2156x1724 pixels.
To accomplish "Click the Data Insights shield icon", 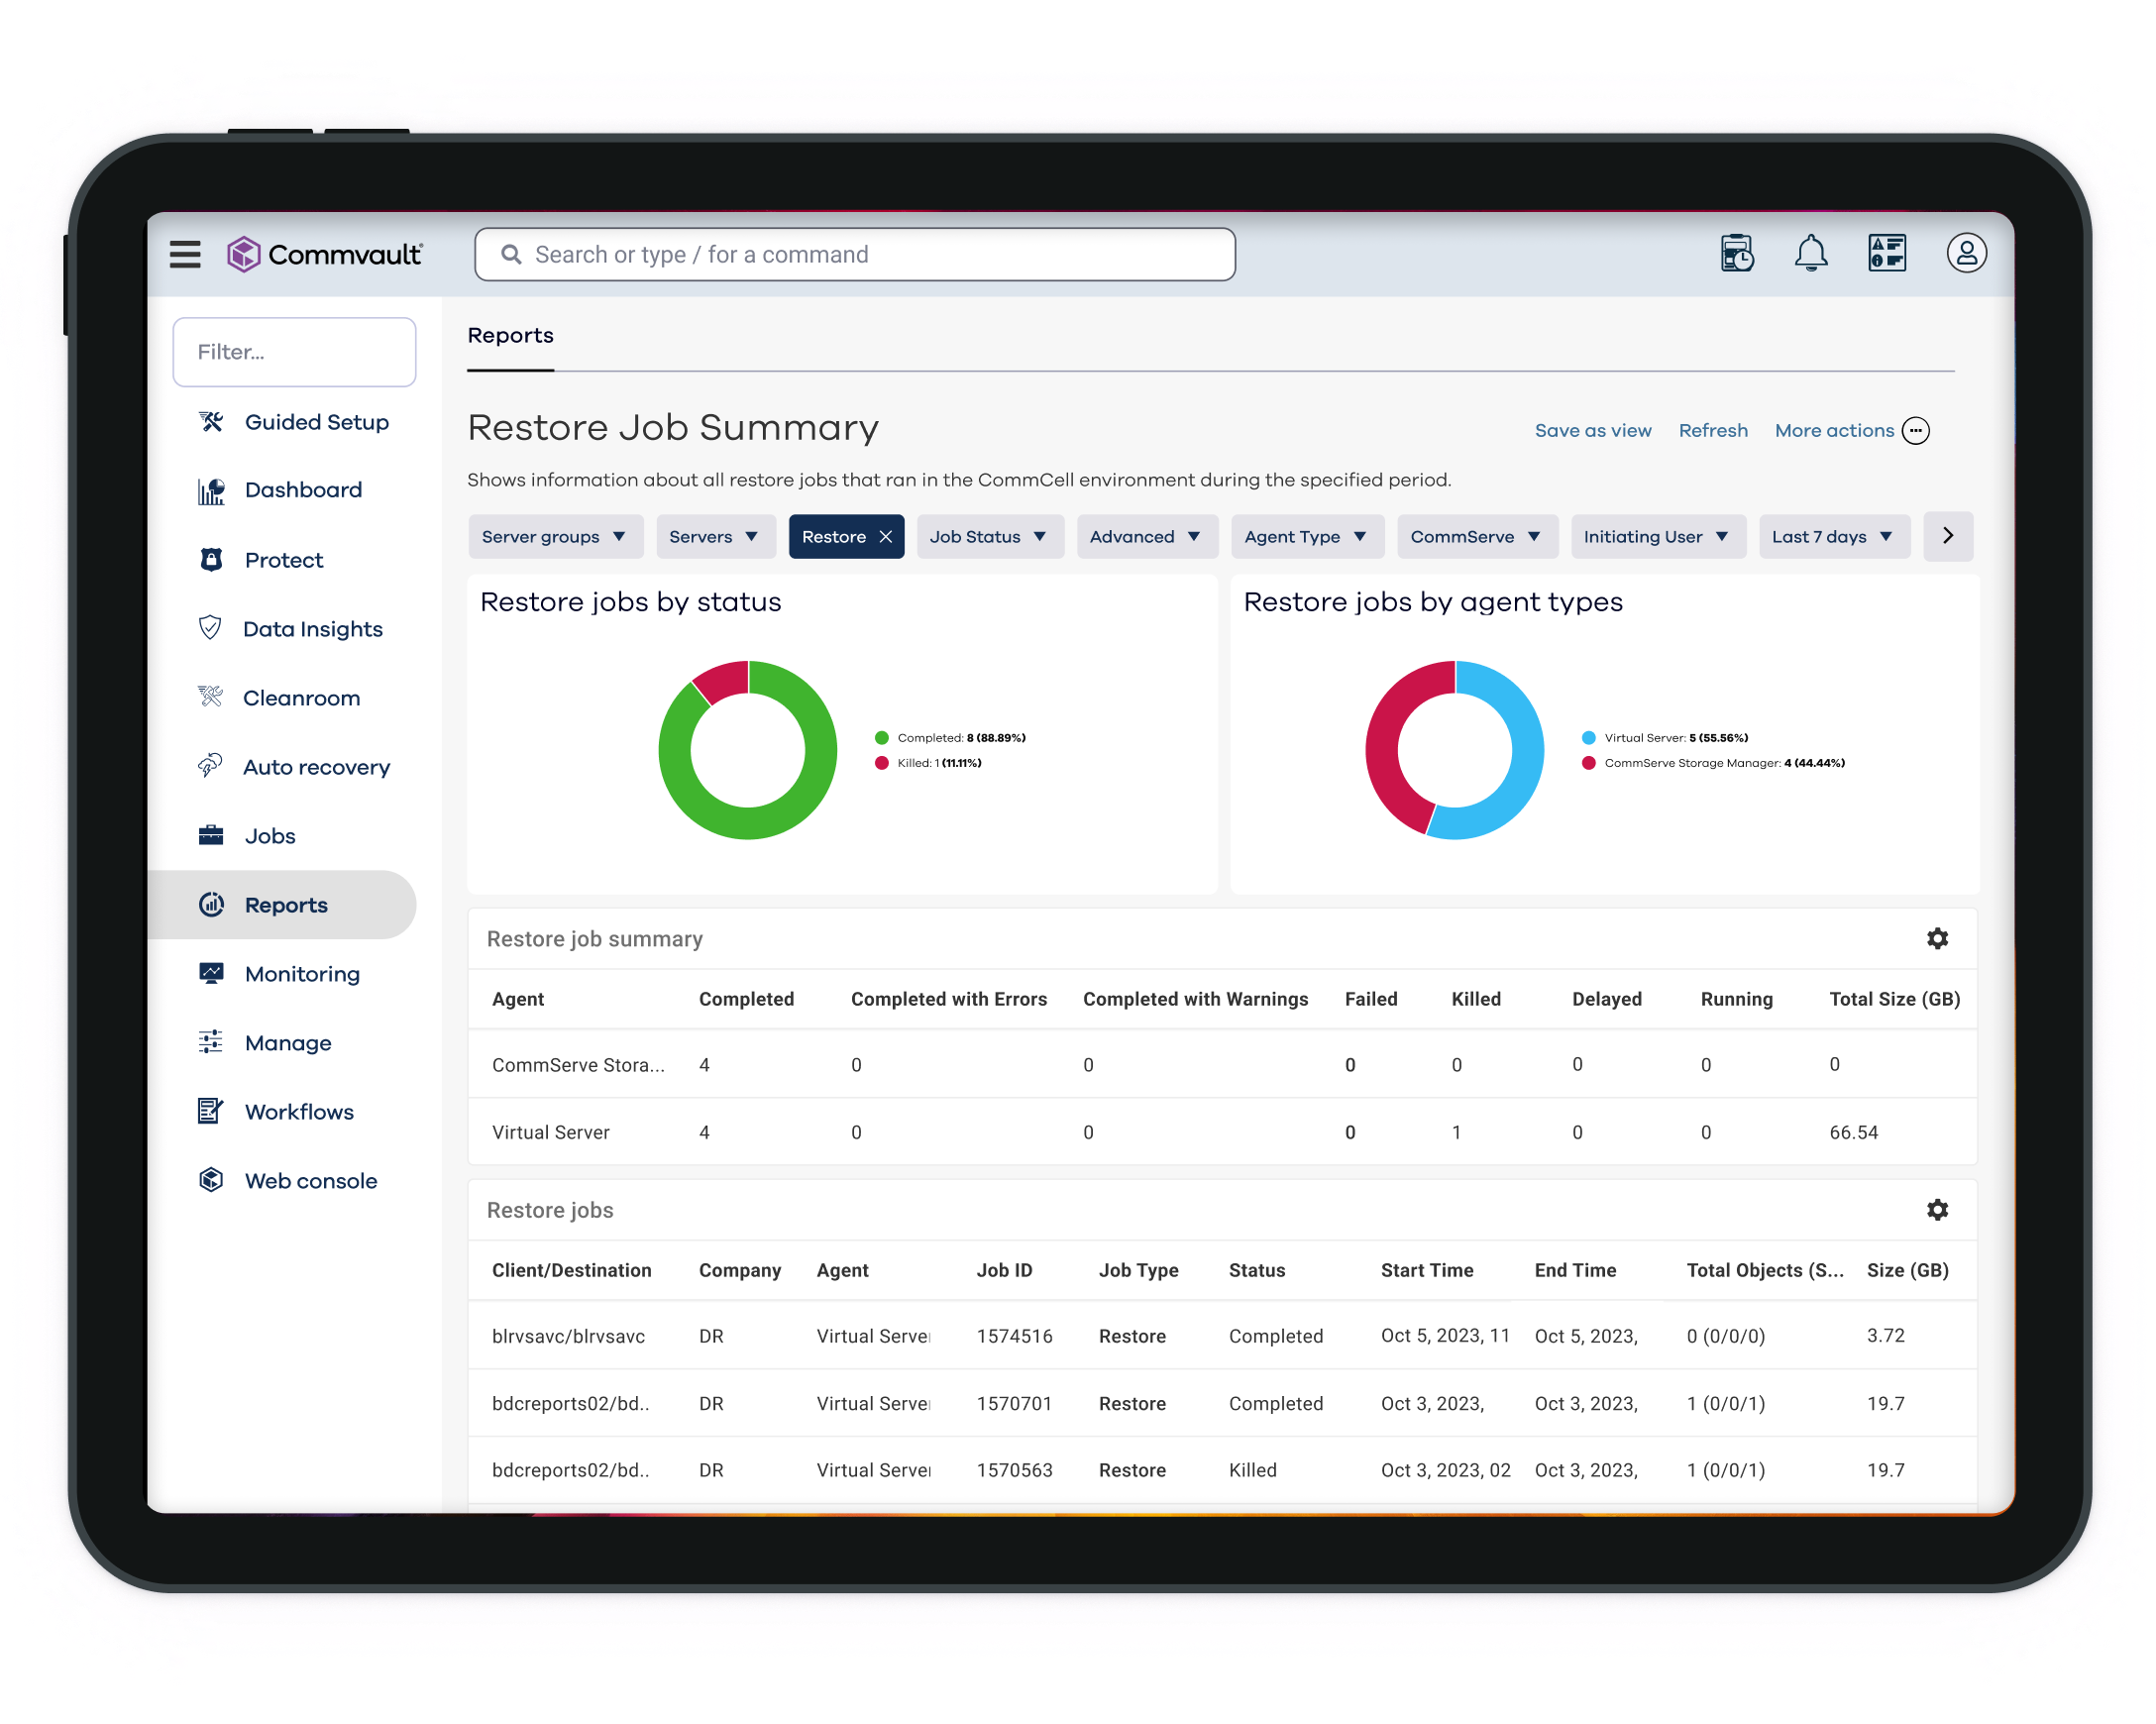I will [210, 628].
